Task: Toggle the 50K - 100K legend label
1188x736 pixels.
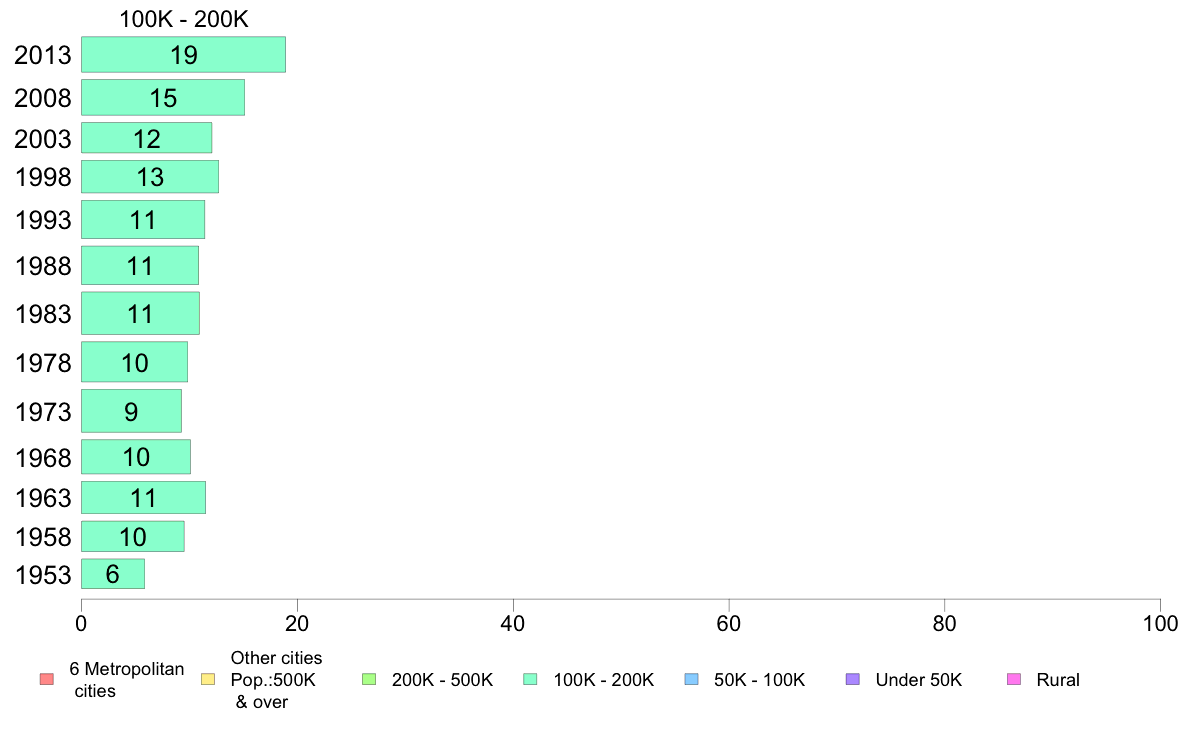Action: 759,680
